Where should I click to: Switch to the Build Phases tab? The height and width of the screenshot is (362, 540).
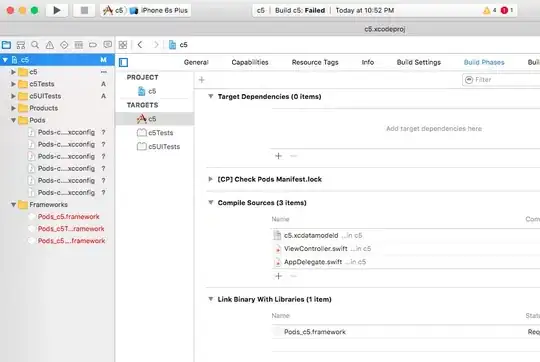click(x=484, y=62)
